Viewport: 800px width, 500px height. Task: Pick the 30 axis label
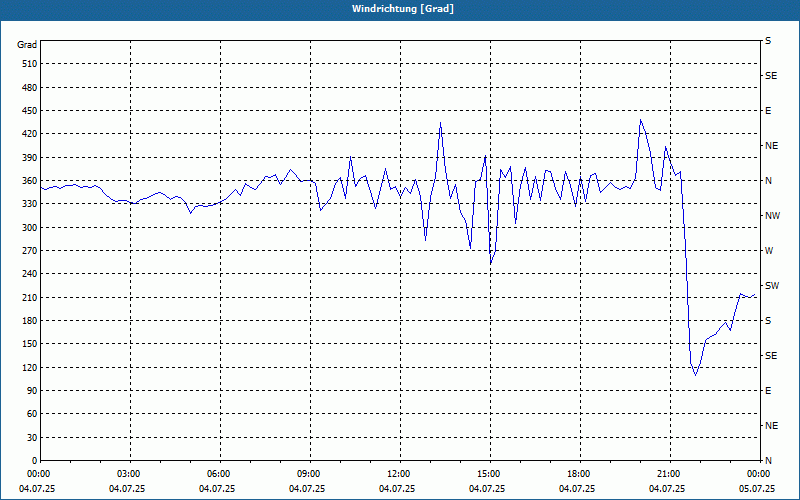tap(32, 437)
